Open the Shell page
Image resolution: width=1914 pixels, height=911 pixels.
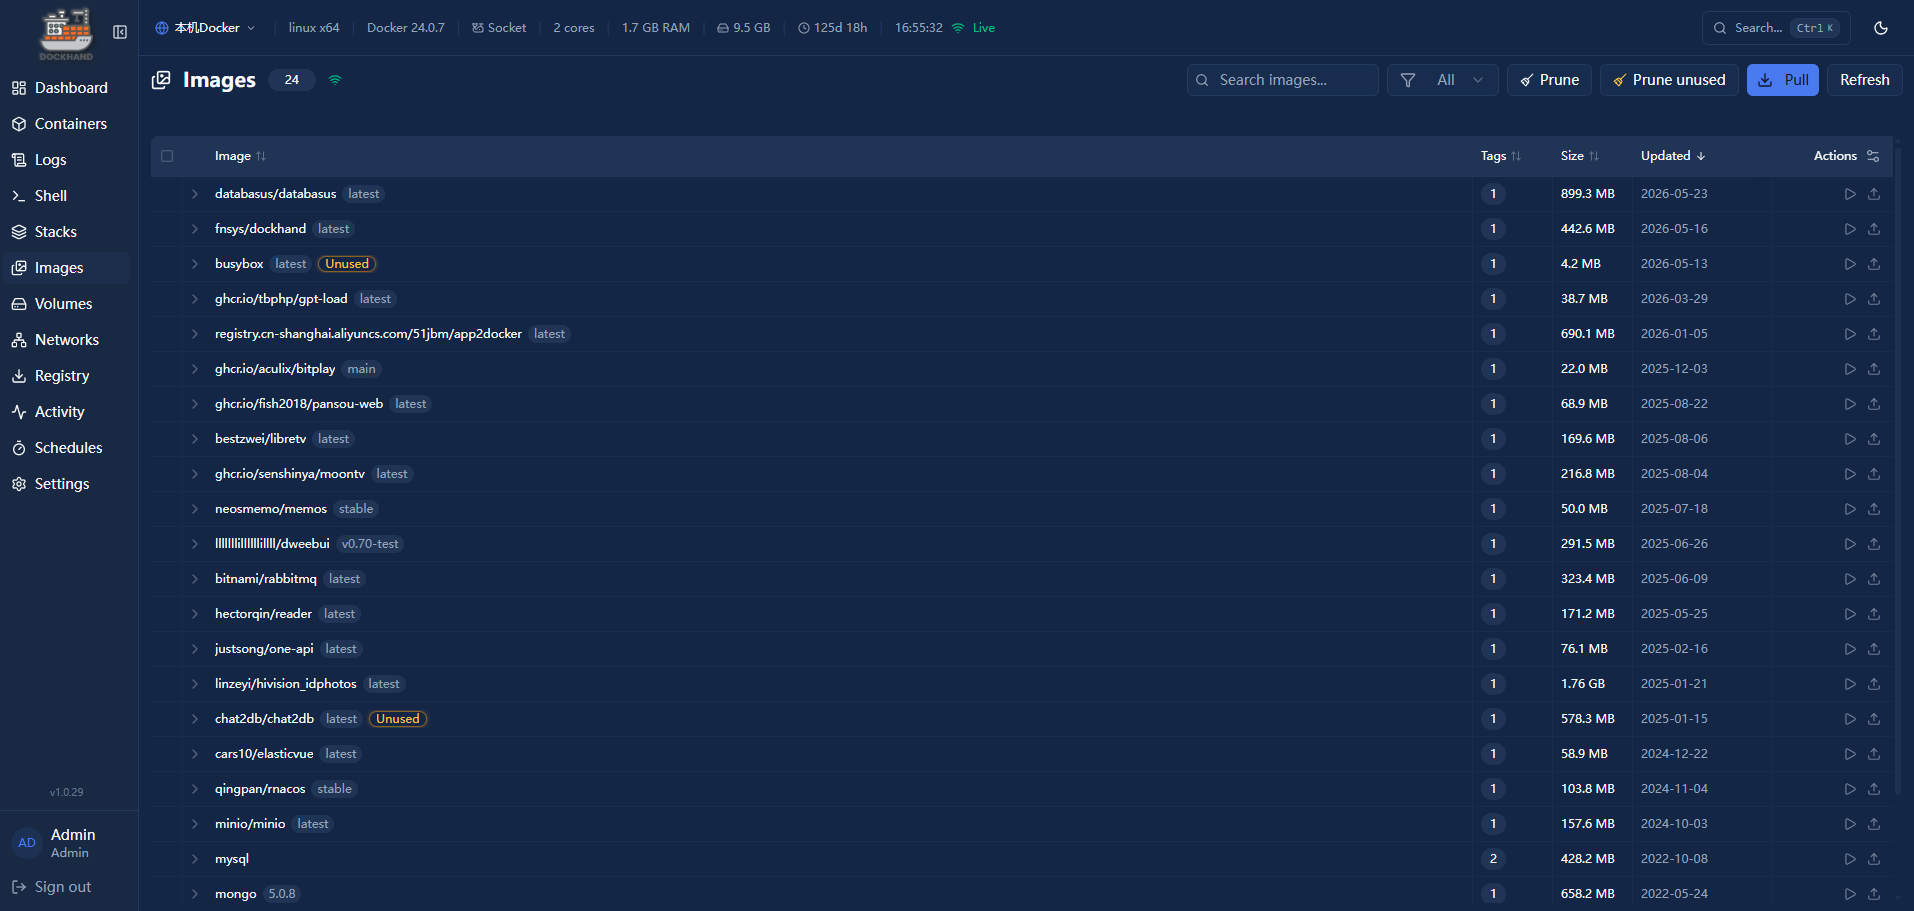(66, 196)
